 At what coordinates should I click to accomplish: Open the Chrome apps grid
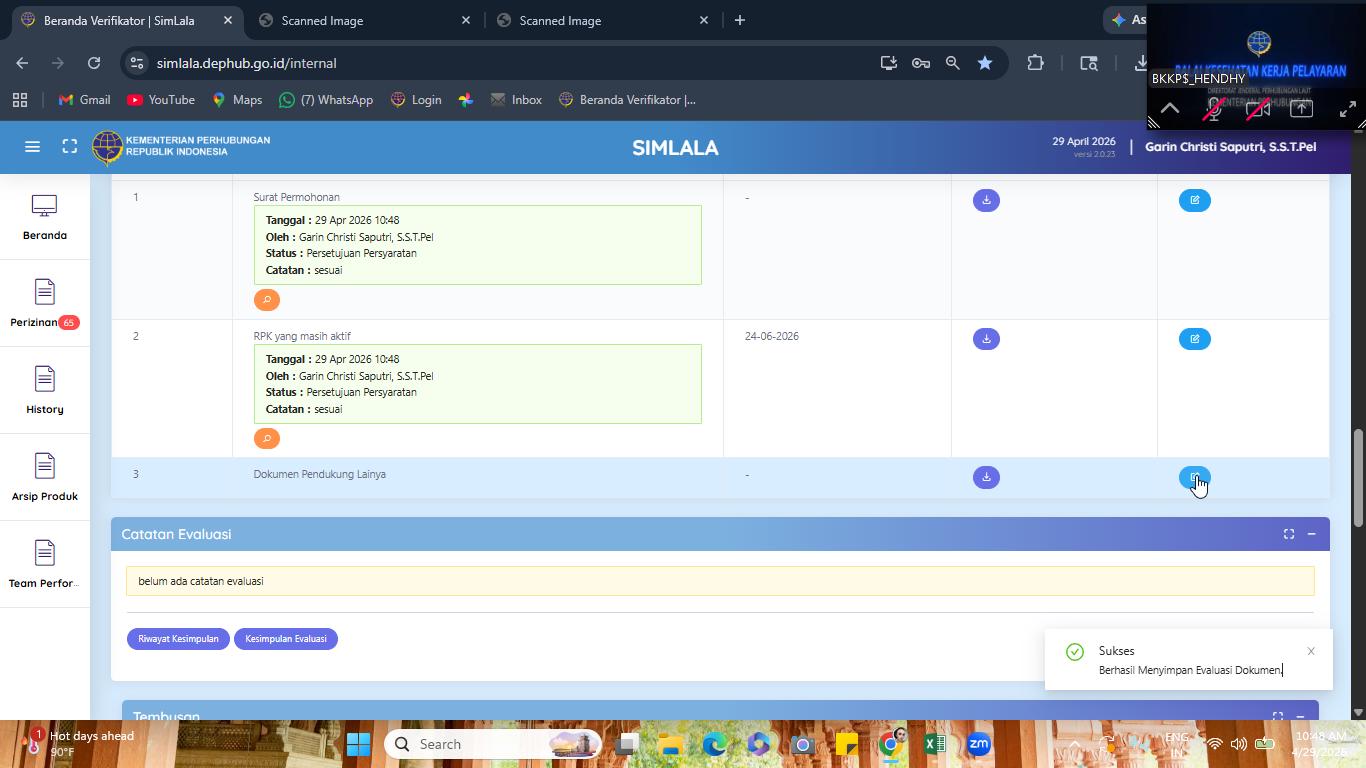(x=20, y=100)
